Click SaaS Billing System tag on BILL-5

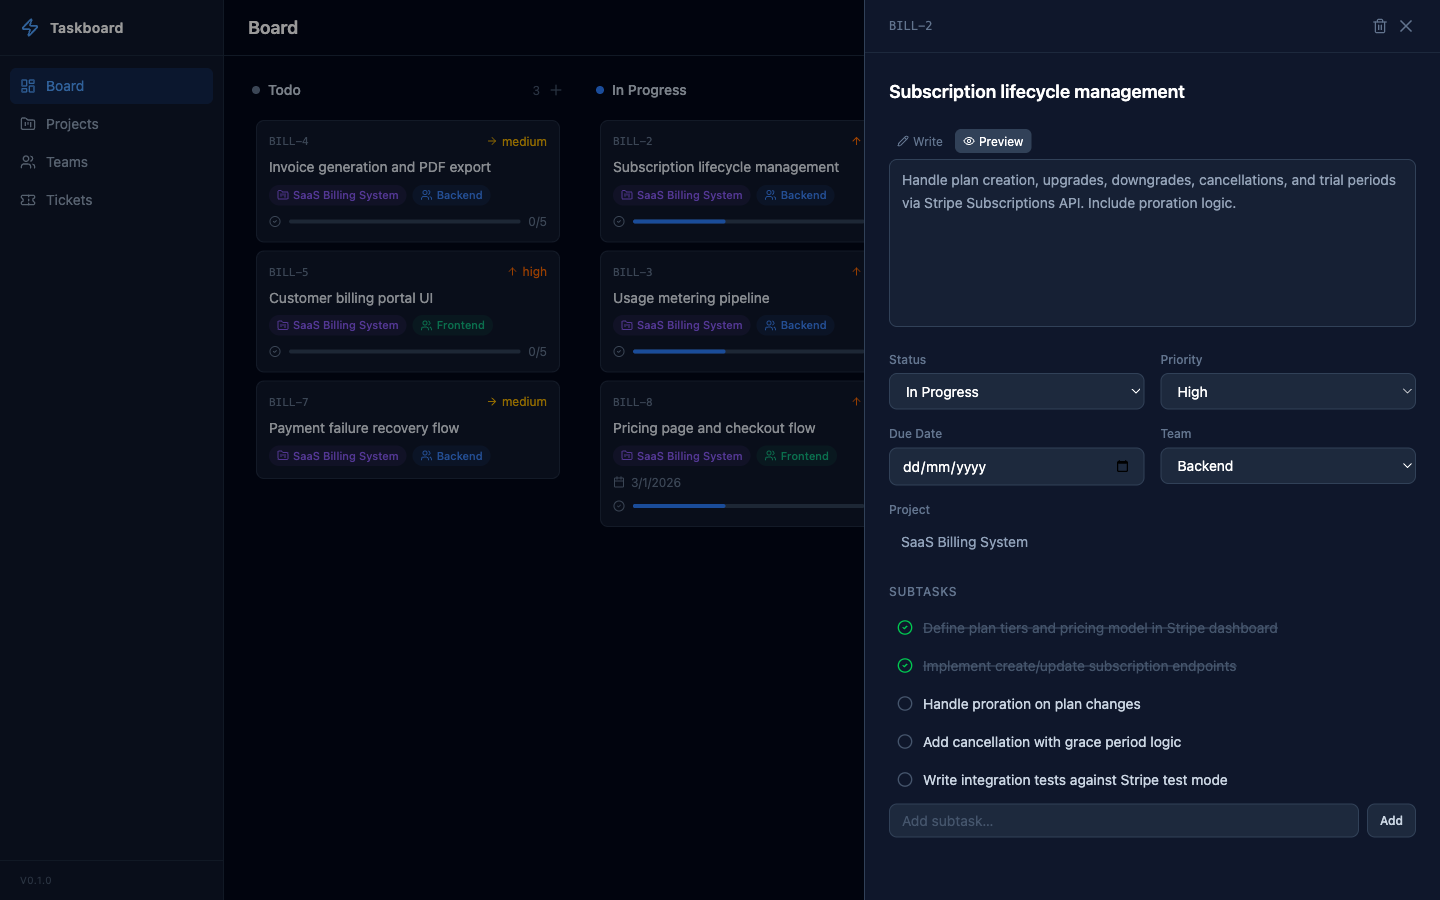coord(337,325)
